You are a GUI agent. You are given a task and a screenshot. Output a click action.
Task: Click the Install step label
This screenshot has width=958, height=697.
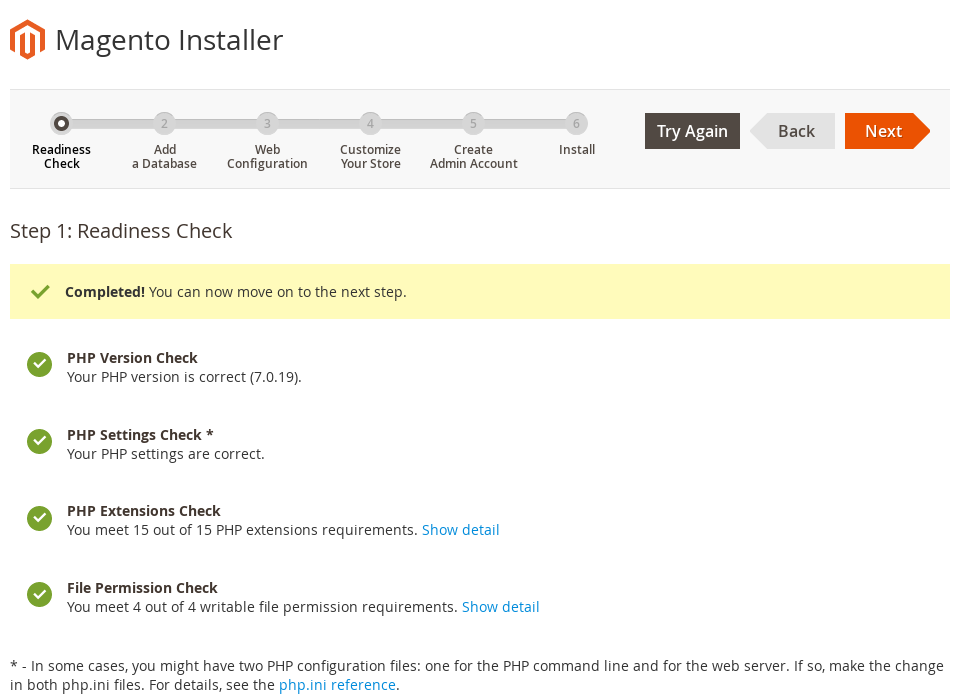click(x=577, y=150)
